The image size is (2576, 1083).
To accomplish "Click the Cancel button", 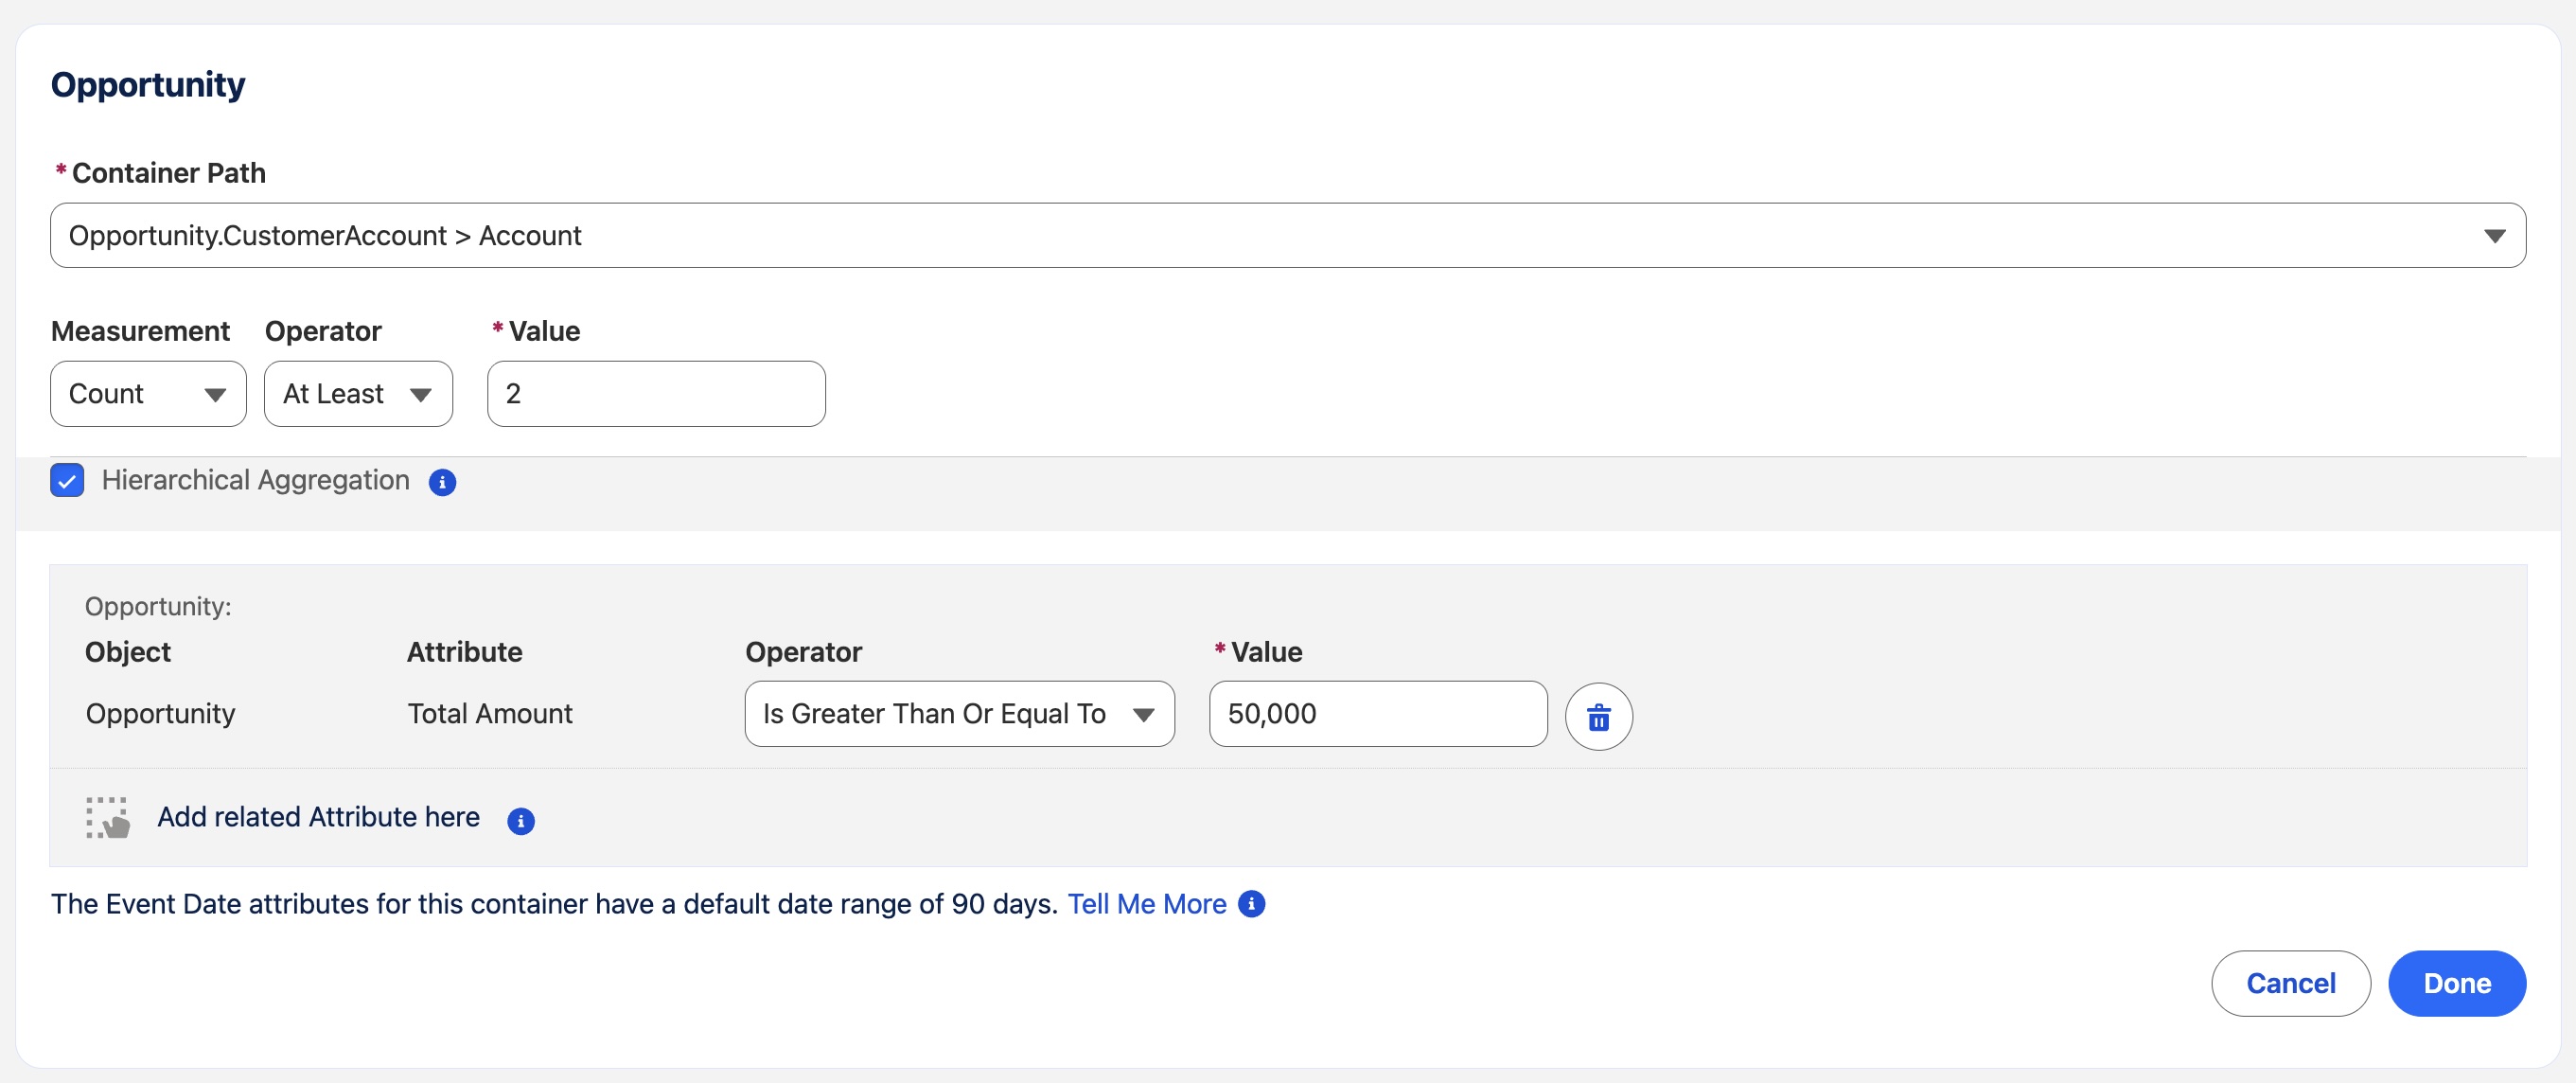I will click(x=2290, y=983).
